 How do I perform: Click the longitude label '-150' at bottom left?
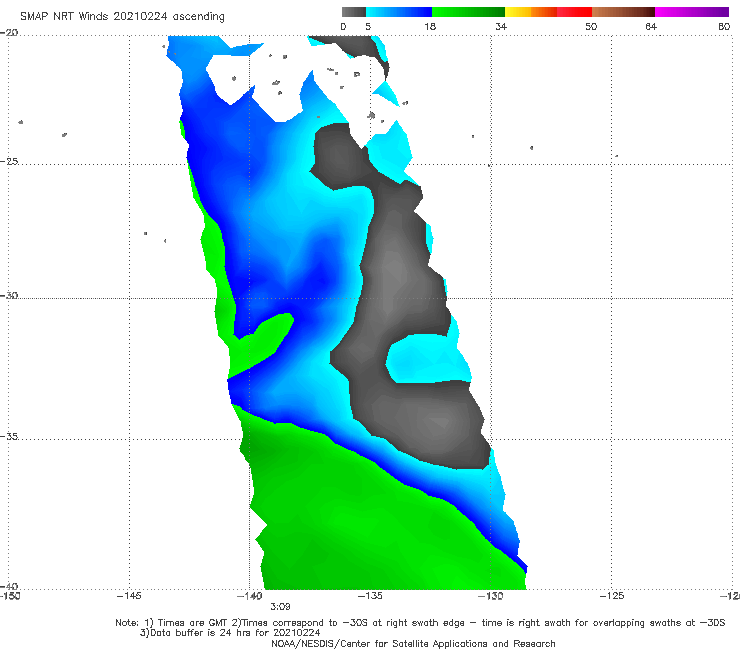(x=10, y=596)
